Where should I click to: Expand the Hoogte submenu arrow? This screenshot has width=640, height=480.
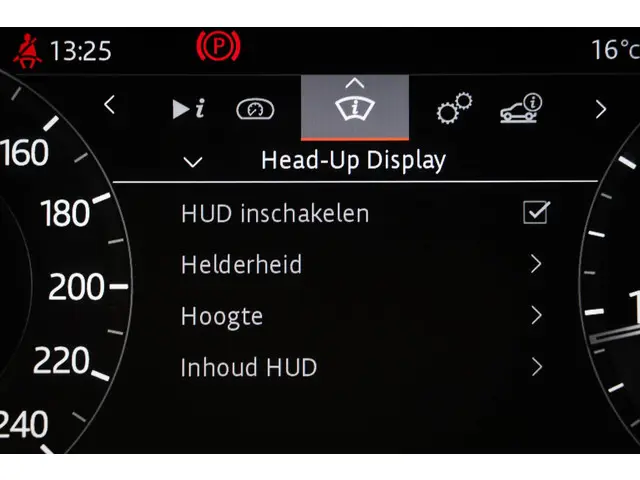tap(536, 315)
